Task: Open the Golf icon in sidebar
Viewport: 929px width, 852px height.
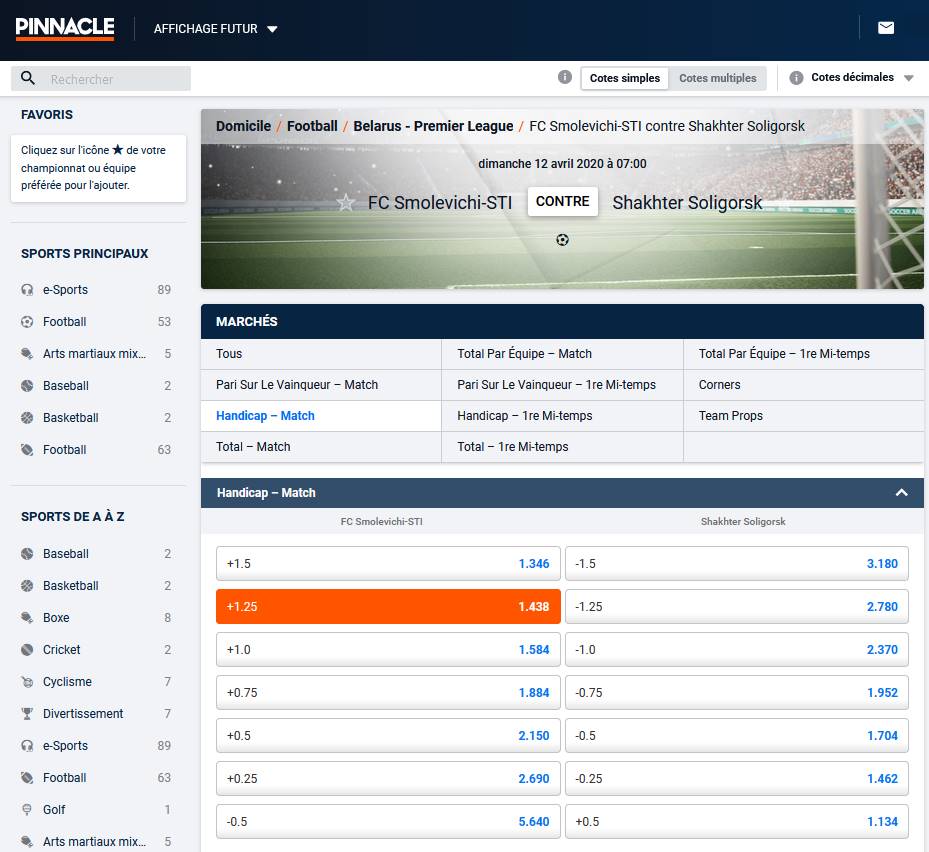Action: (27, 810)
